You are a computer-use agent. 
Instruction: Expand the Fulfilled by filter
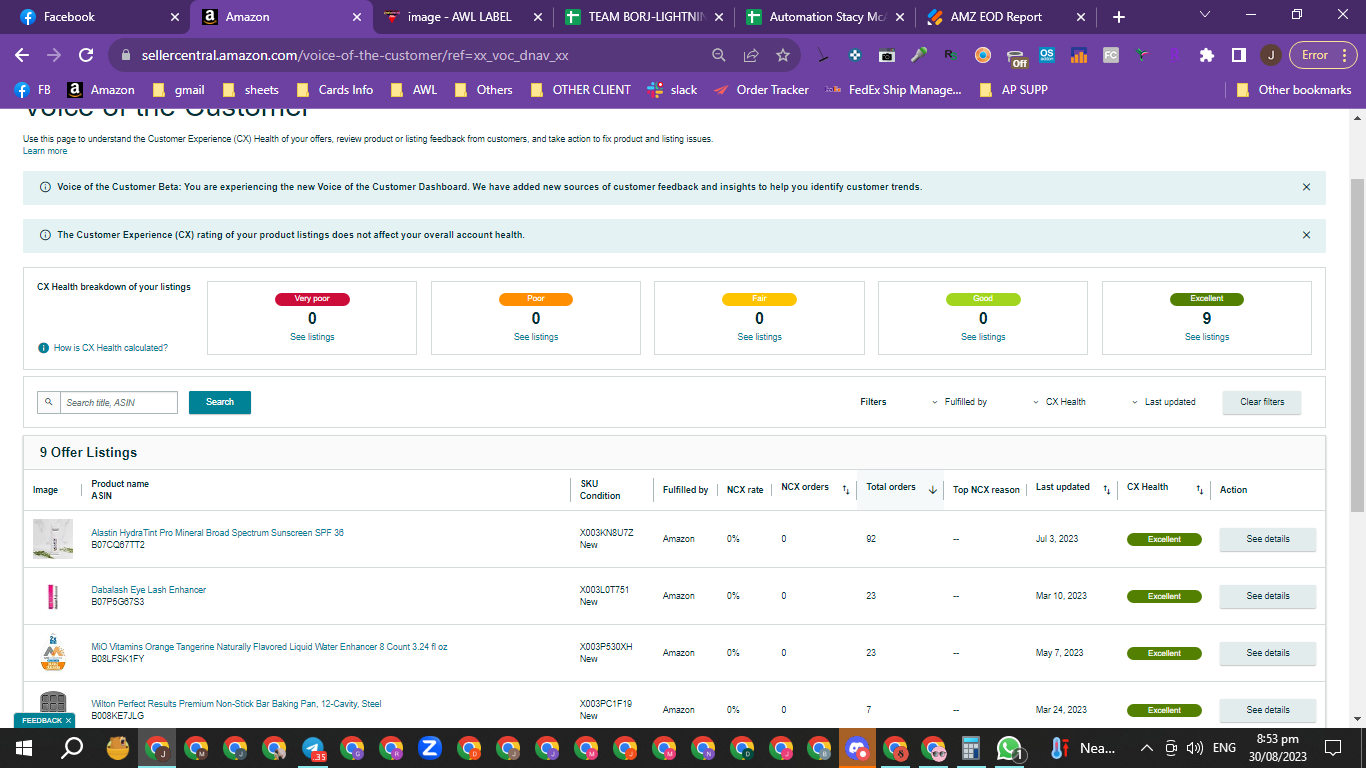pos(959,402)
